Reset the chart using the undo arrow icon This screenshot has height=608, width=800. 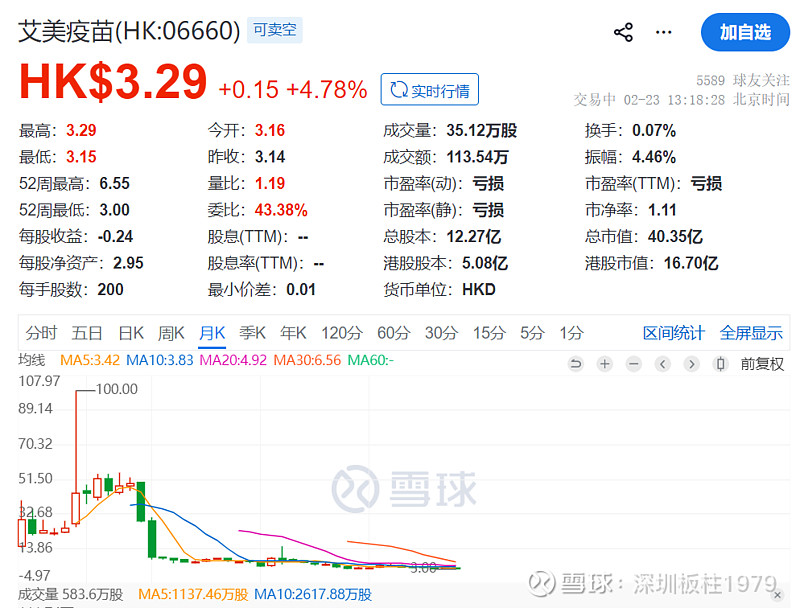577,364
